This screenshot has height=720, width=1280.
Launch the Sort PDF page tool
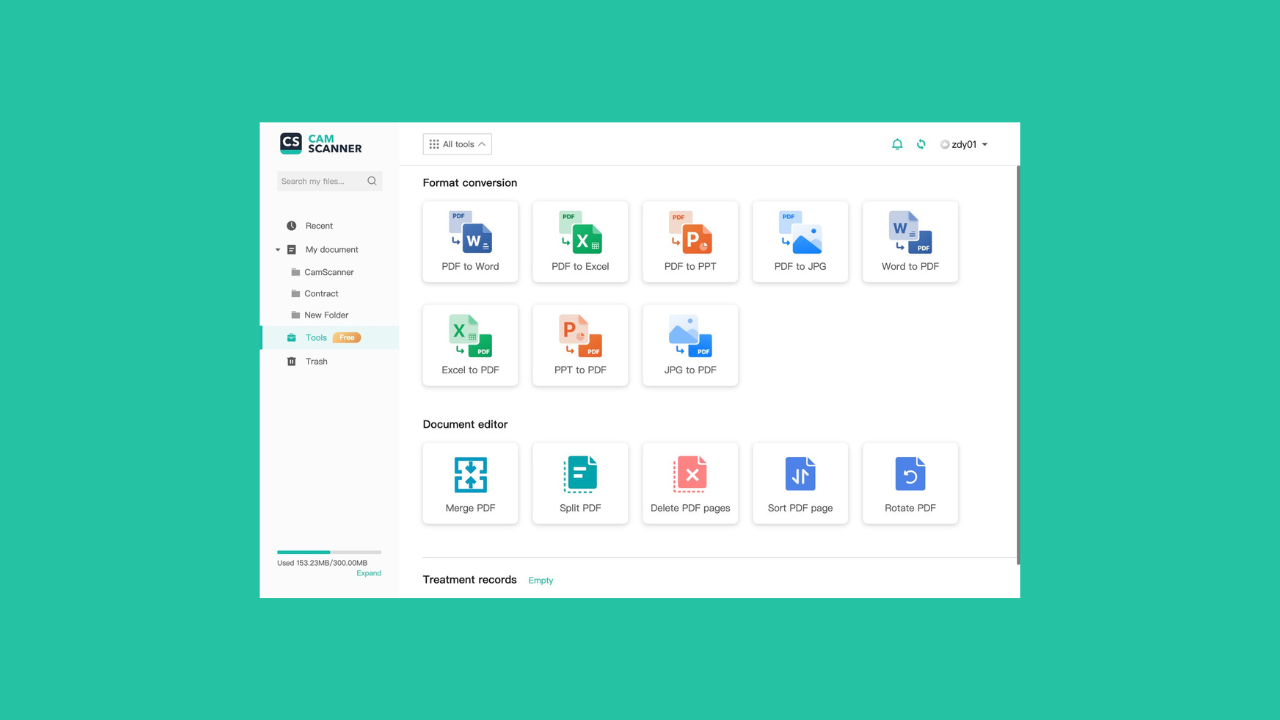800,483
